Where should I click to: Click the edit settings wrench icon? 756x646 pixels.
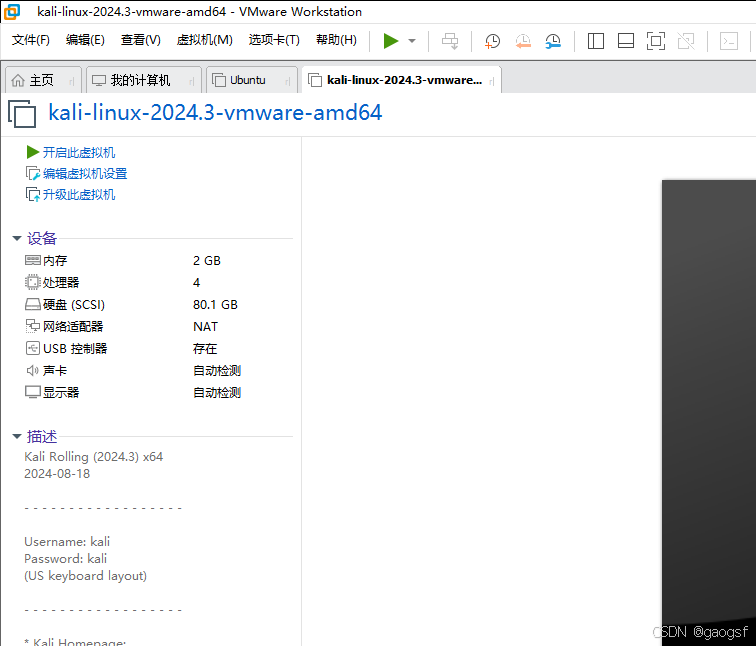tap(33, 174)
